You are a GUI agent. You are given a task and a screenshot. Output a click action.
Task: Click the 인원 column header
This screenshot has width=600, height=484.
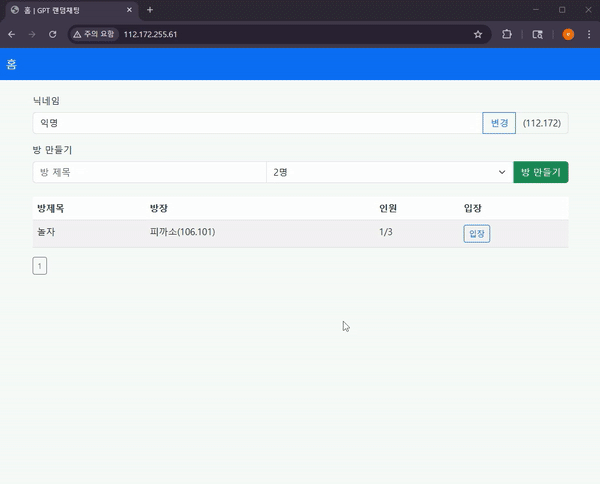(388, 209)
